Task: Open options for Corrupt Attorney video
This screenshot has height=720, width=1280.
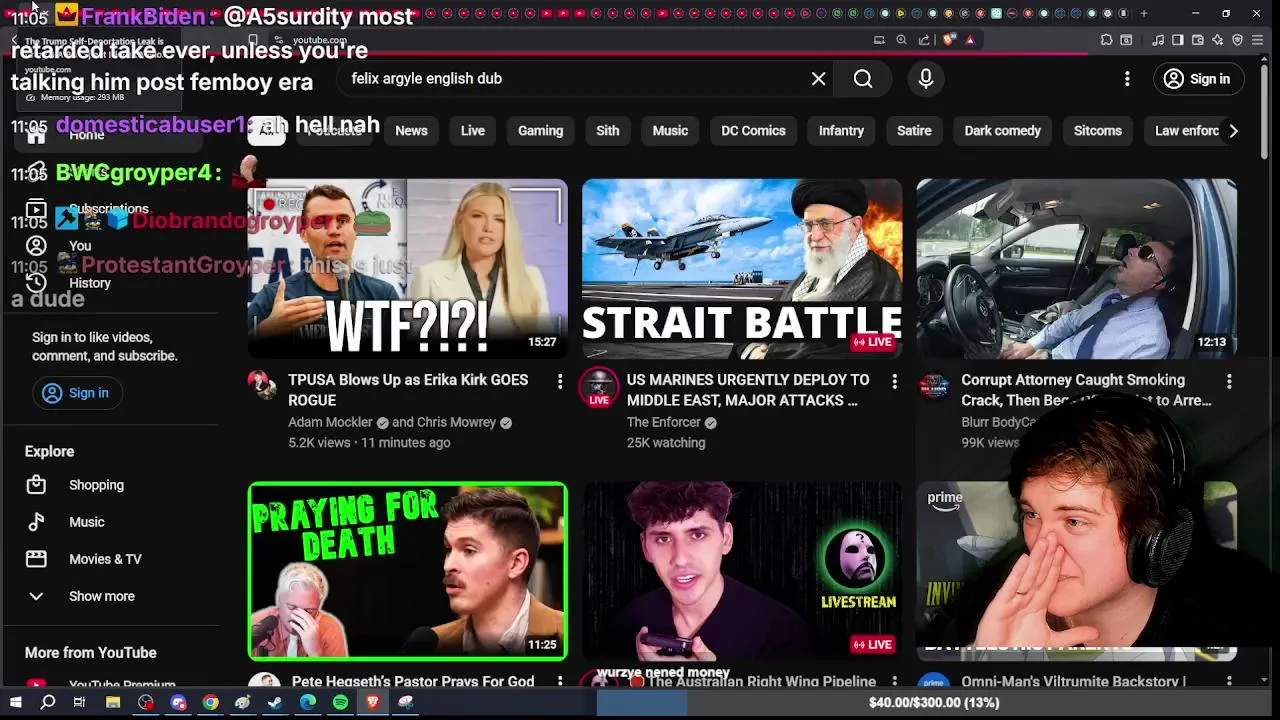Action: pyautogui.click(x=1229, y=381)
